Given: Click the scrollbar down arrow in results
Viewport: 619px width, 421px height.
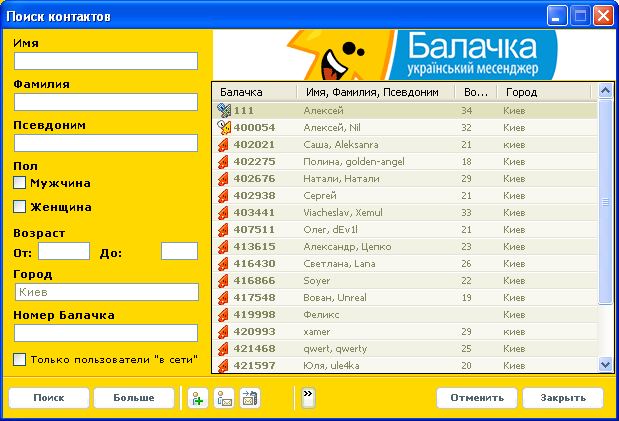Looking at the screenshot, I should (x=605, y=365).
